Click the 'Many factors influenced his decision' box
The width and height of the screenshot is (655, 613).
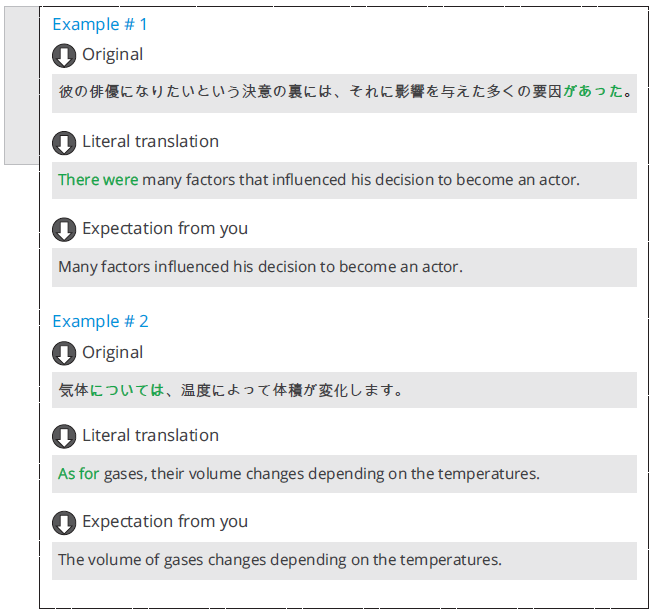[344, 267]
